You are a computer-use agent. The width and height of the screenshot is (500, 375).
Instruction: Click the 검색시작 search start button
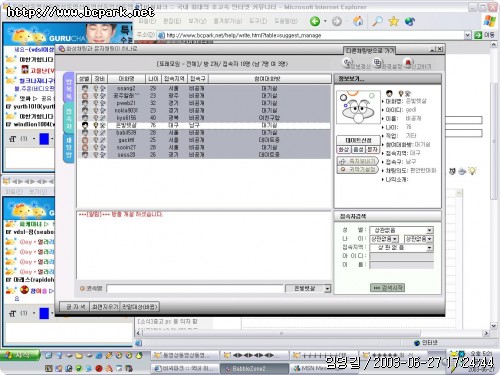387,287
